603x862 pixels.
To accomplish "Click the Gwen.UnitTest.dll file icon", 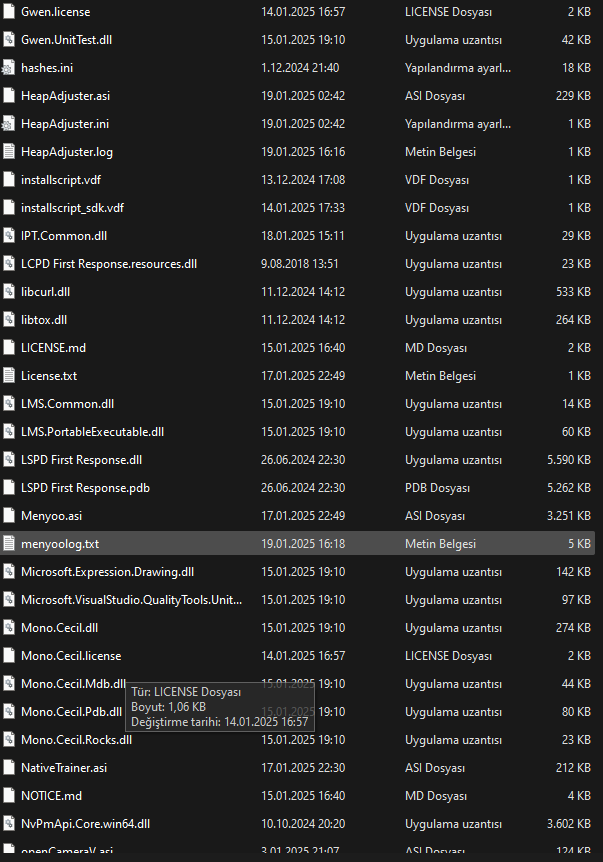I will click(x=10, y=40).
